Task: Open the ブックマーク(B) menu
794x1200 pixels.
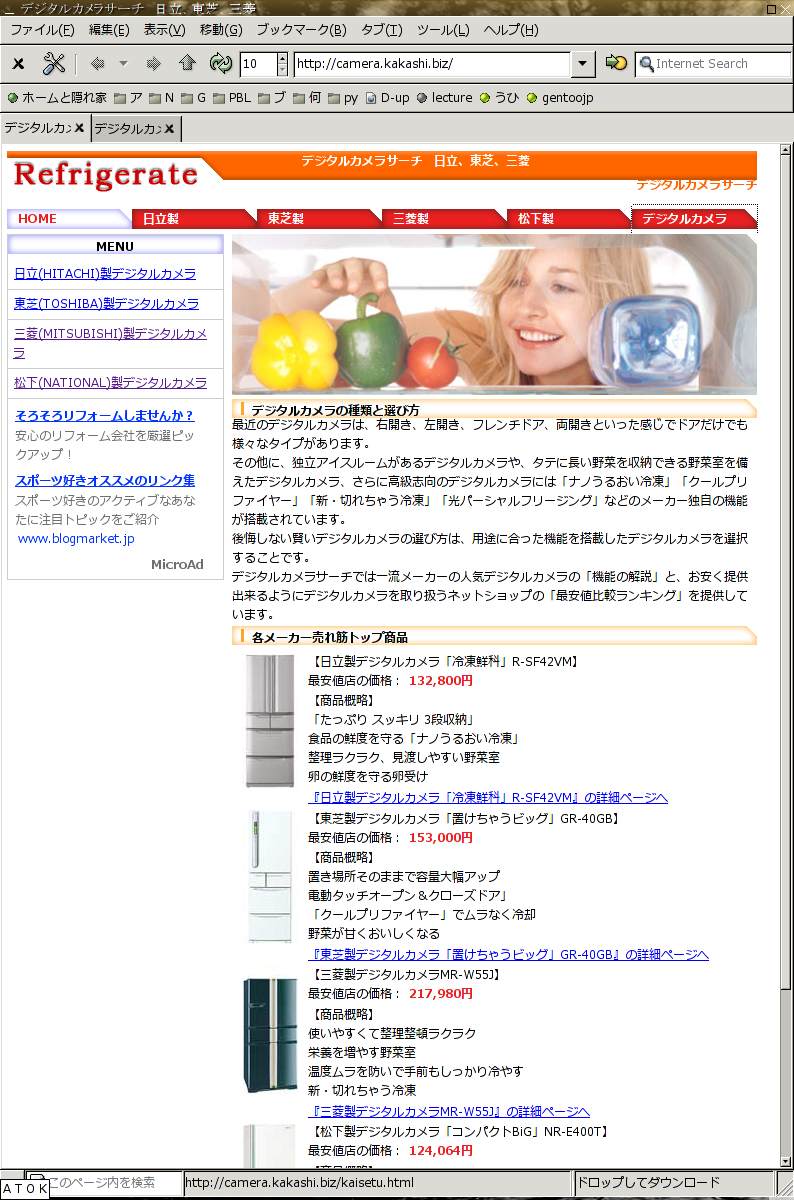Action: (x=302, y=30)
